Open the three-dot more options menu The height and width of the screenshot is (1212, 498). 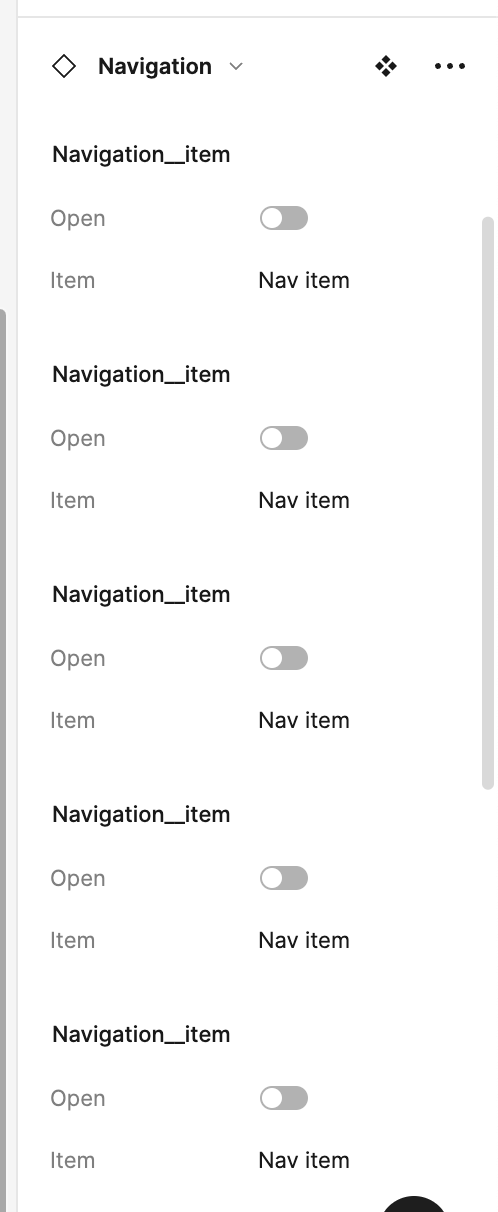[450, 67]
